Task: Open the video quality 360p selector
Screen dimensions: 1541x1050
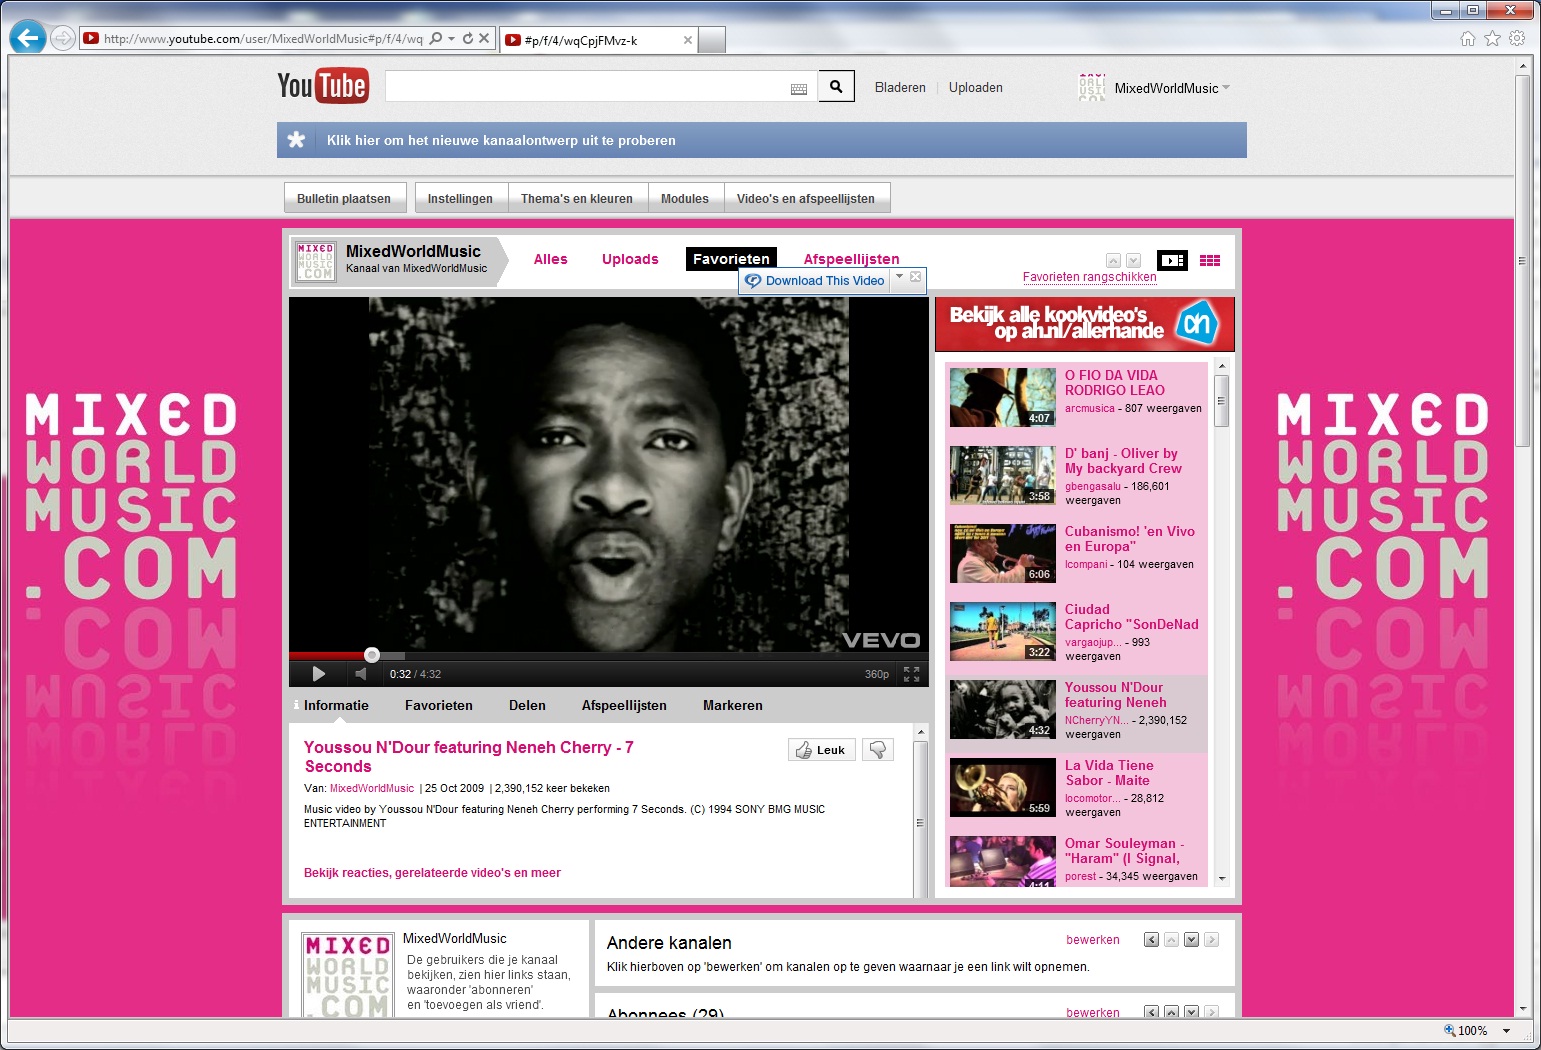Action: pyautogui.click(x=876, y=674)
